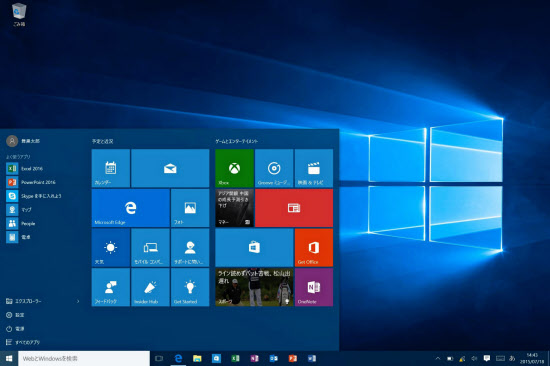This screenshot has width=550, height=366.
Task: Click the volume icon in system tray
Action: [x=474, y=358]
